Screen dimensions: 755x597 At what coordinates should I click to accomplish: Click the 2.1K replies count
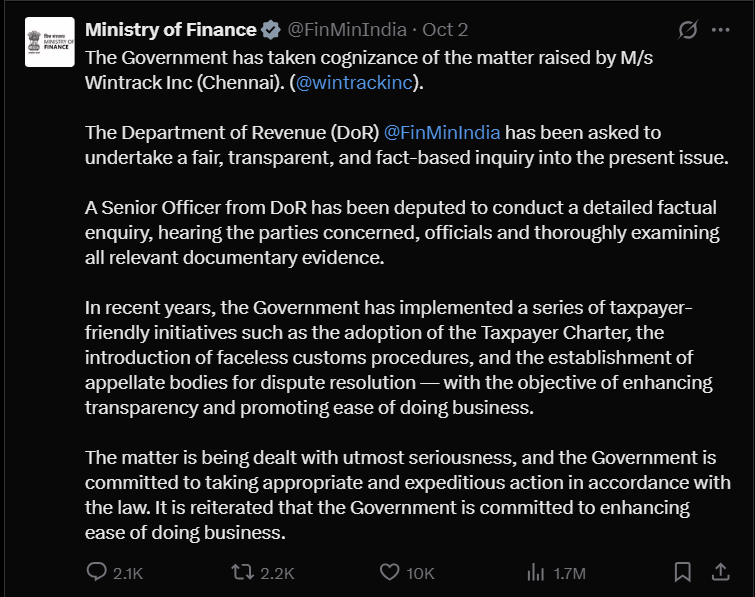point(129,573)
